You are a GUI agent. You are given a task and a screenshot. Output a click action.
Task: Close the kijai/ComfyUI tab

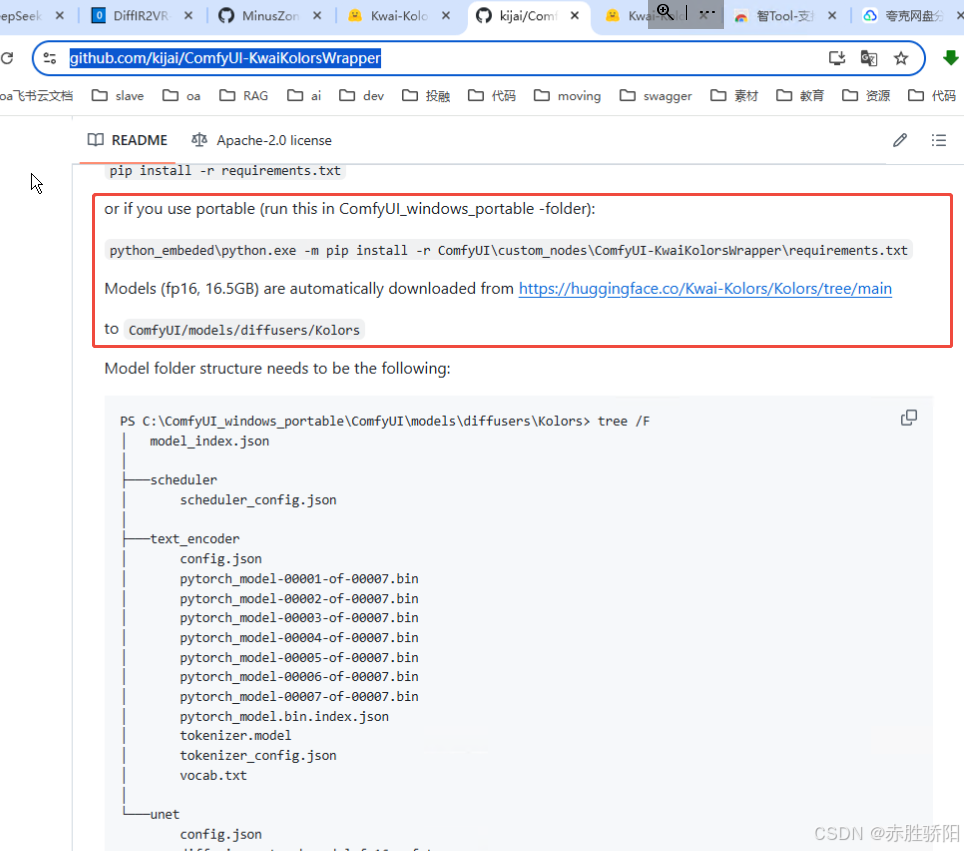pyautogui.click(x=574, y=15)
